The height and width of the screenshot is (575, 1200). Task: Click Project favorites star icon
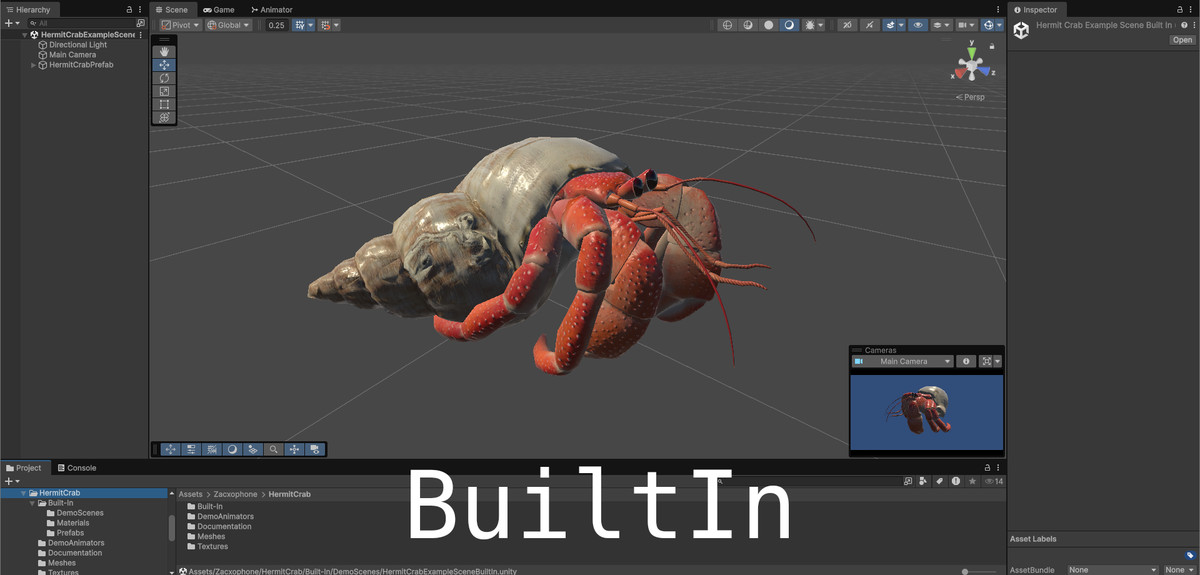click(x=972, y=481)
